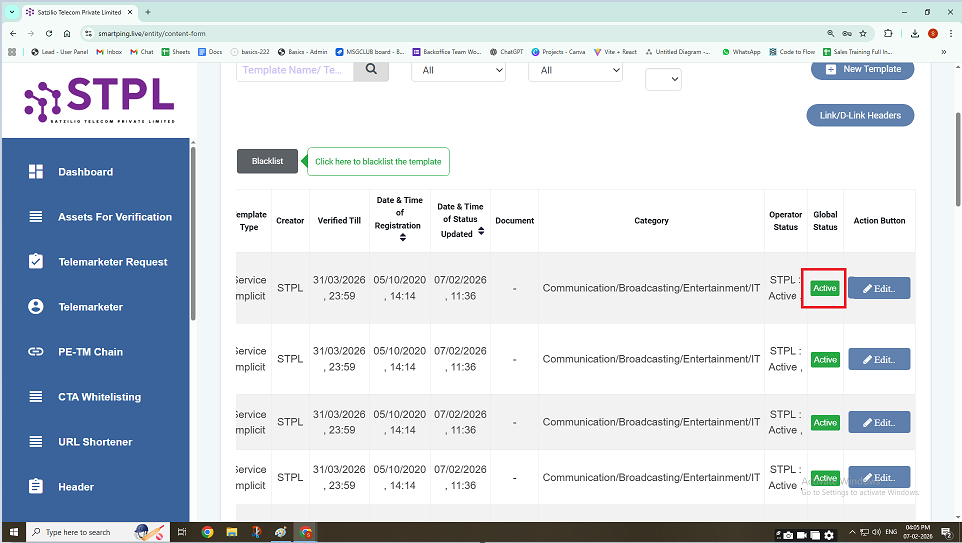The image size is (962, 543).
Task: Sort by Date & Time of Status Updated arrows
Action: pyautogui.click(x=481, y=232)
